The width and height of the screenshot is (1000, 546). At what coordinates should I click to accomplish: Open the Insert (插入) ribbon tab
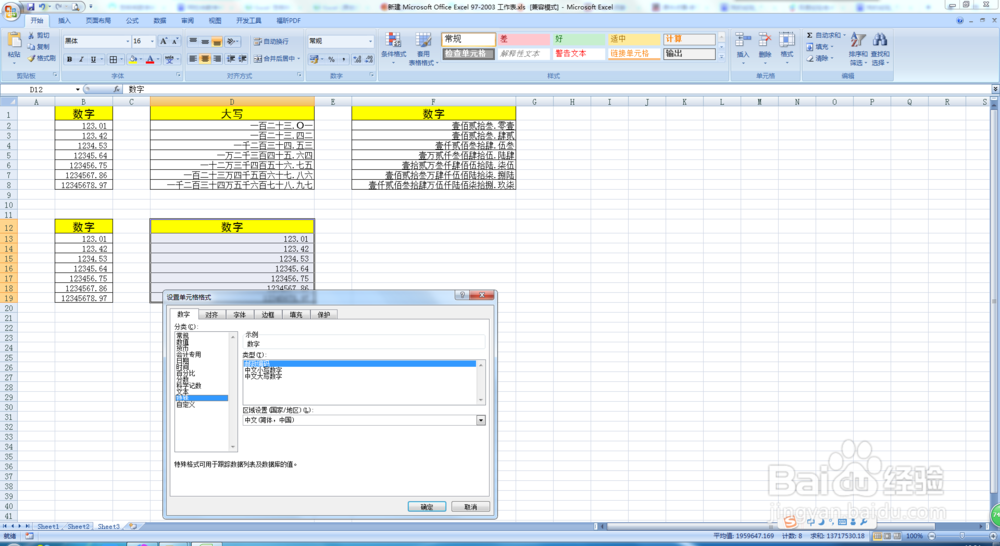coord(64,20)
